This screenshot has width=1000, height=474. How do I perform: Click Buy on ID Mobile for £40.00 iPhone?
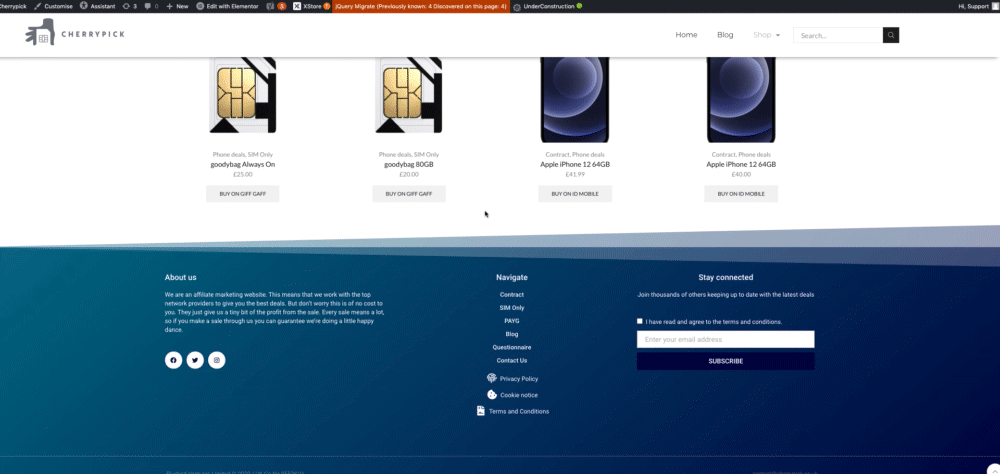point(741,194)
